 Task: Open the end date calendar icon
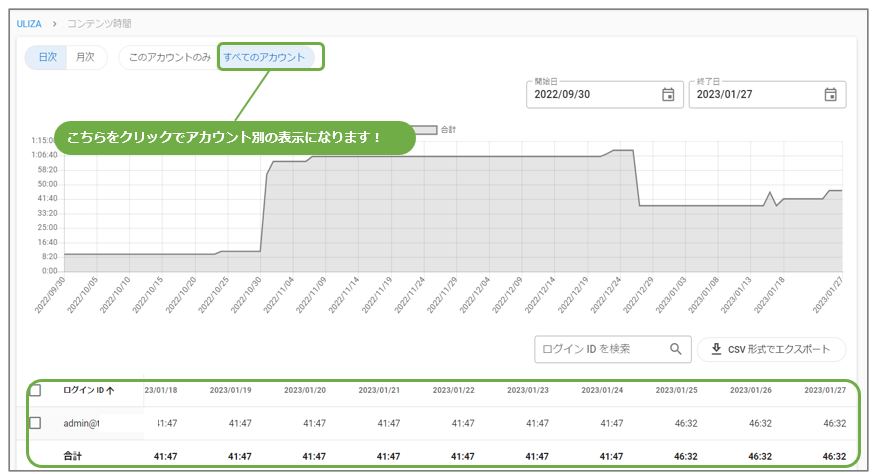tap(830, 95)
